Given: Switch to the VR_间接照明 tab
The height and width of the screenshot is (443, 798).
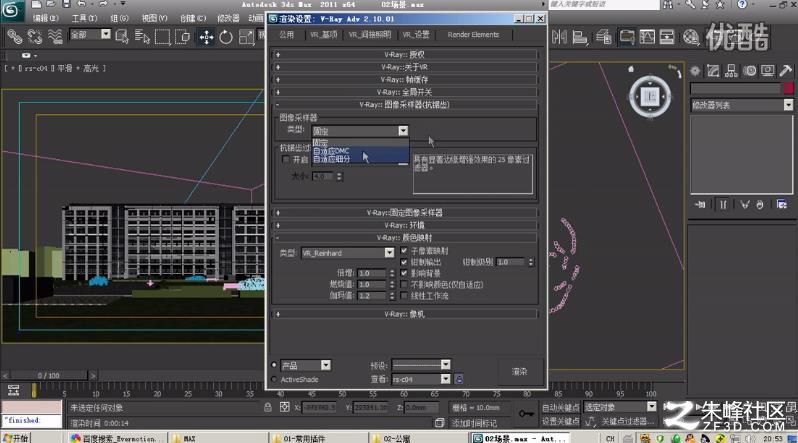Looking at the screenshot, I should pos(370,35).
